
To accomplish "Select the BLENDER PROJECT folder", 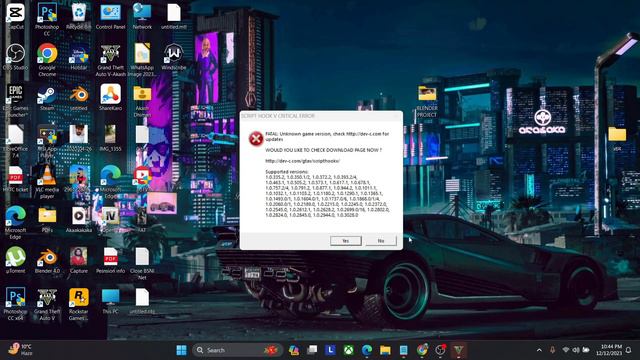I will pos(427,101).
